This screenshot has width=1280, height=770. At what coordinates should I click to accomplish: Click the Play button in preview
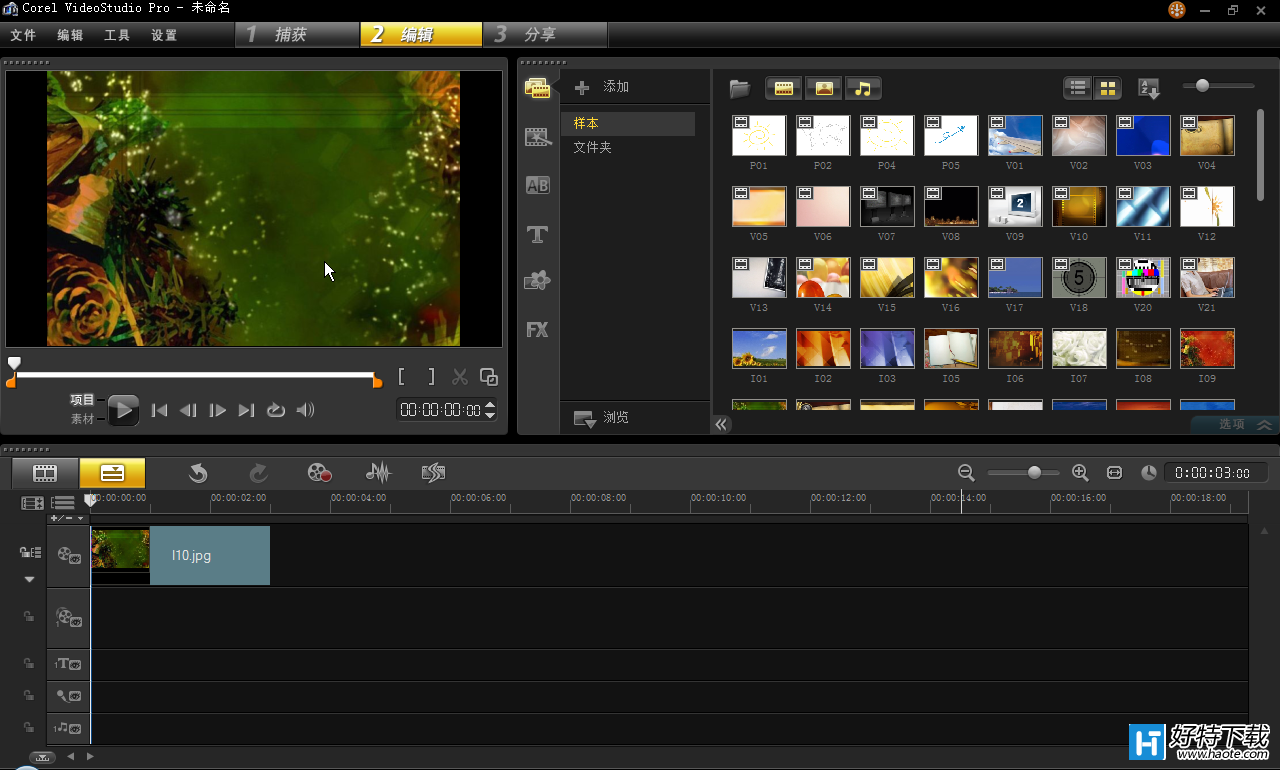pyautogui.click(x=123, y=410)
